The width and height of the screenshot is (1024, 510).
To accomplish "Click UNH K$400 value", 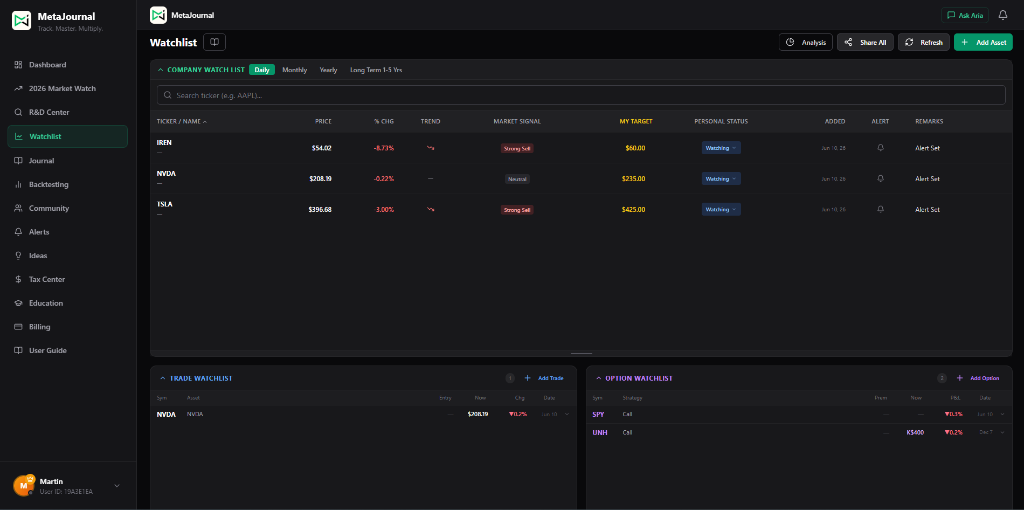I will (915, 432).
